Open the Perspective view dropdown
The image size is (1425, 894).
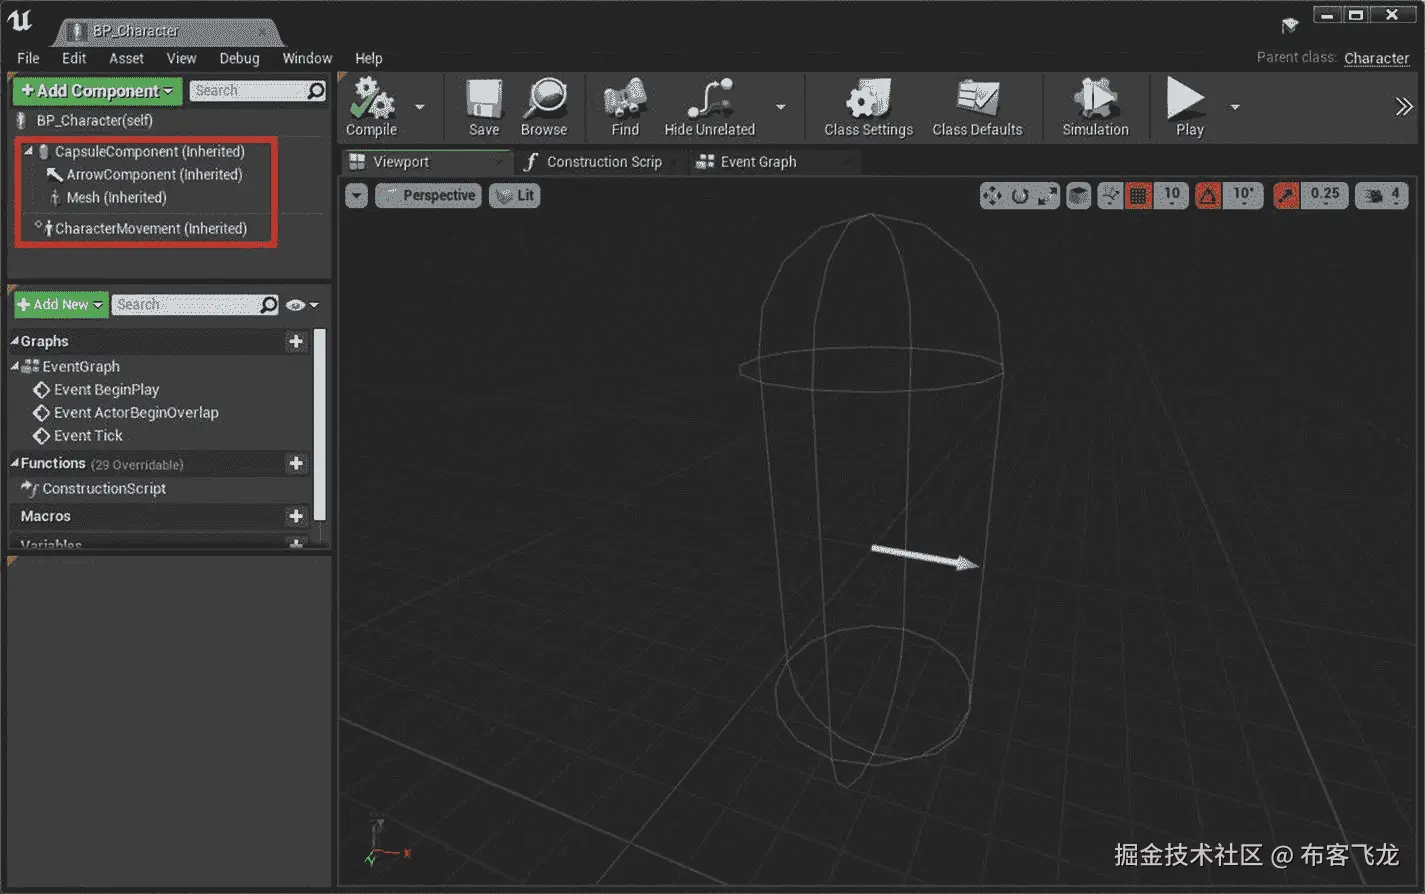428,196
